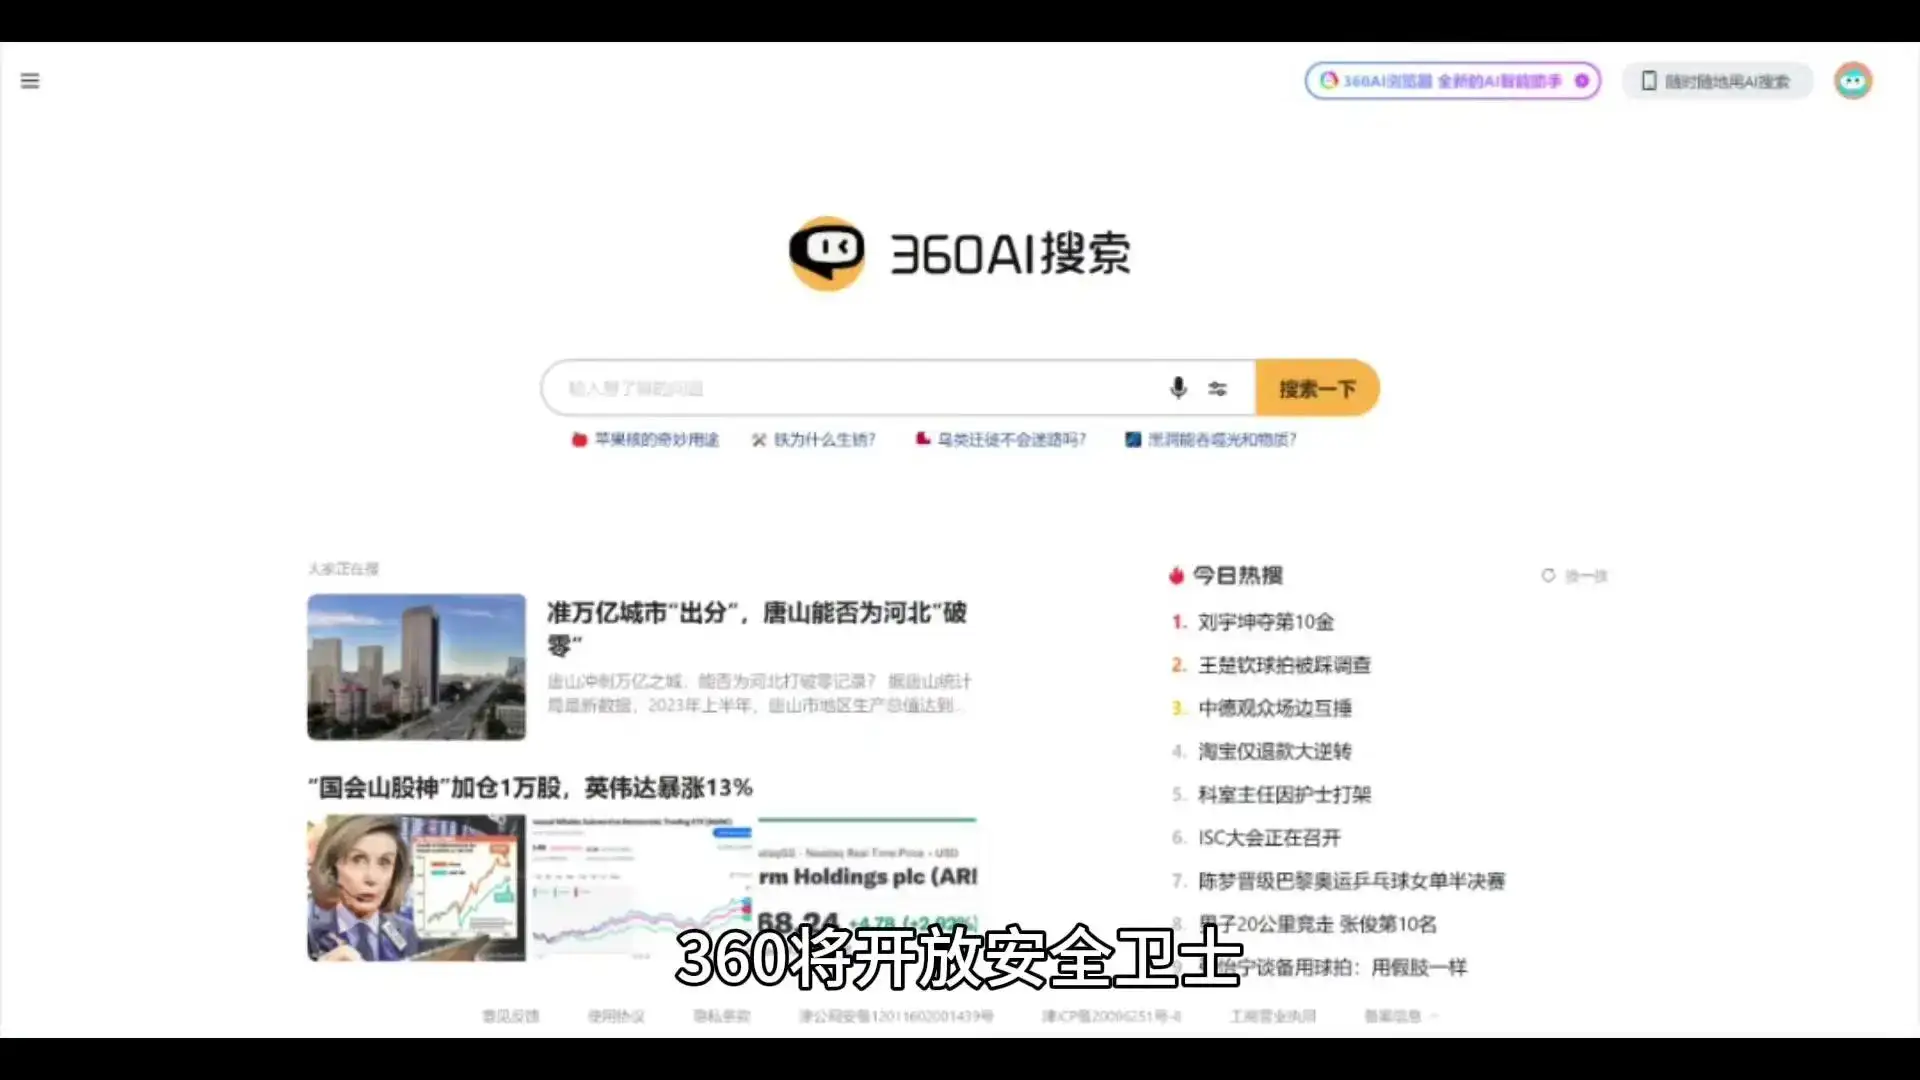Open hot search item 刘宇坤夺第10金
The height and width of the screenshot is (1080, 1920).
point(1268,621)
